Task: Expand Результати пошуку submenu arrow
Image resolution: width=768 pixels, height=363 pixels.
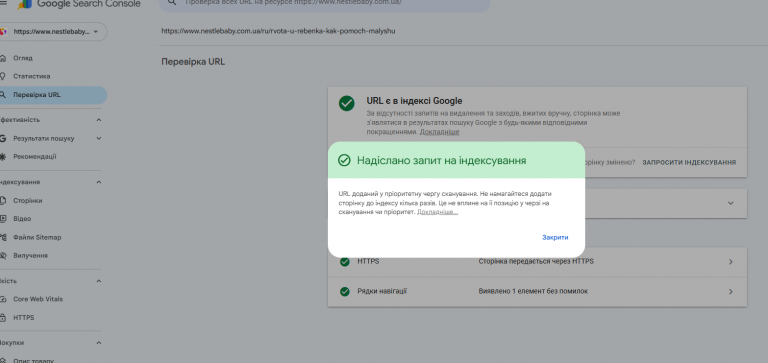Action: pyautogui.click(x=98, y=139)
